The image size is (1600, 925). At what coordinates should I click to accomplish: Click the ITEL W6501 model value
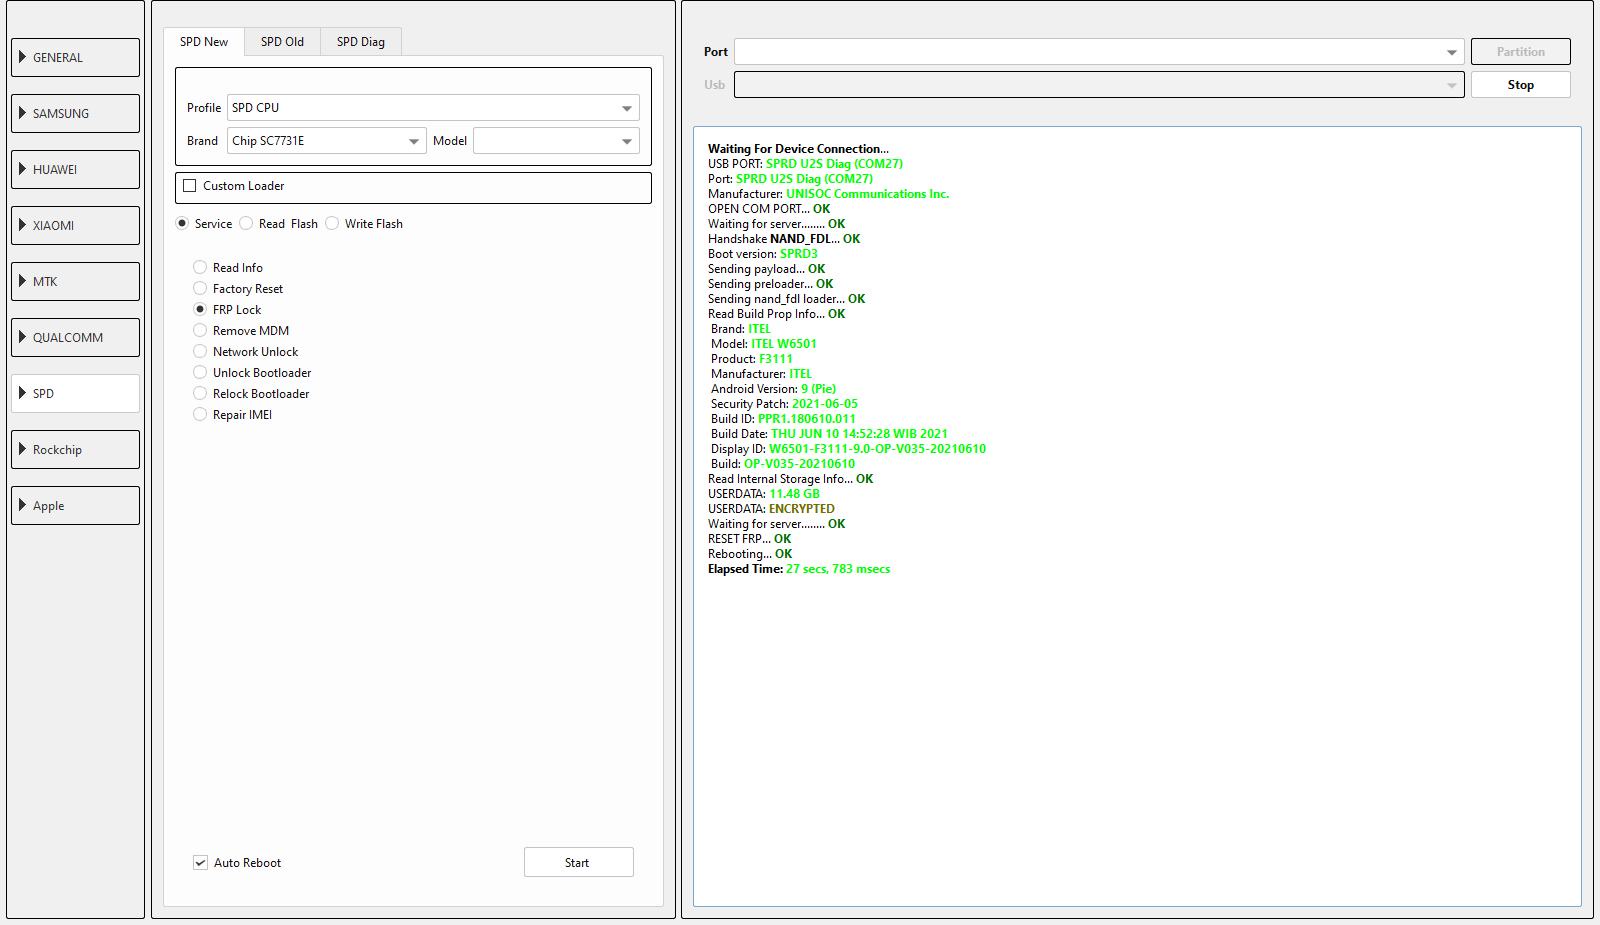click(784, 344)
